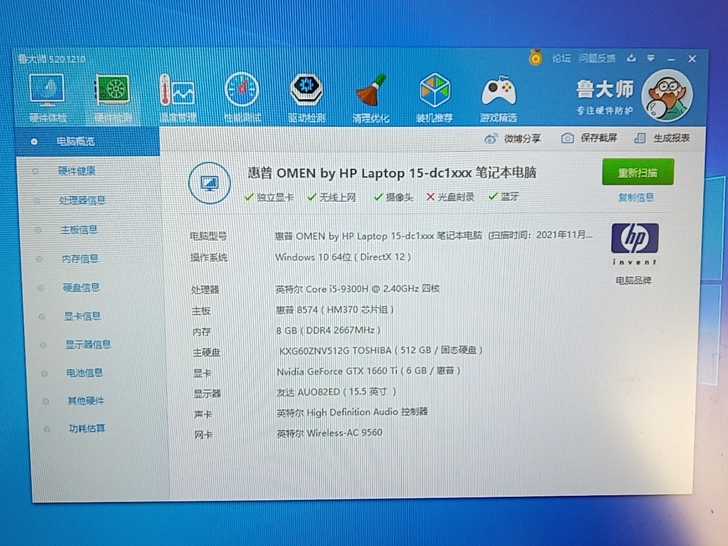Click the 鲁大师 mascot avatar
The height and width of the screenshot is (546, 728).
pyautogui.click(x=667, y=96)
